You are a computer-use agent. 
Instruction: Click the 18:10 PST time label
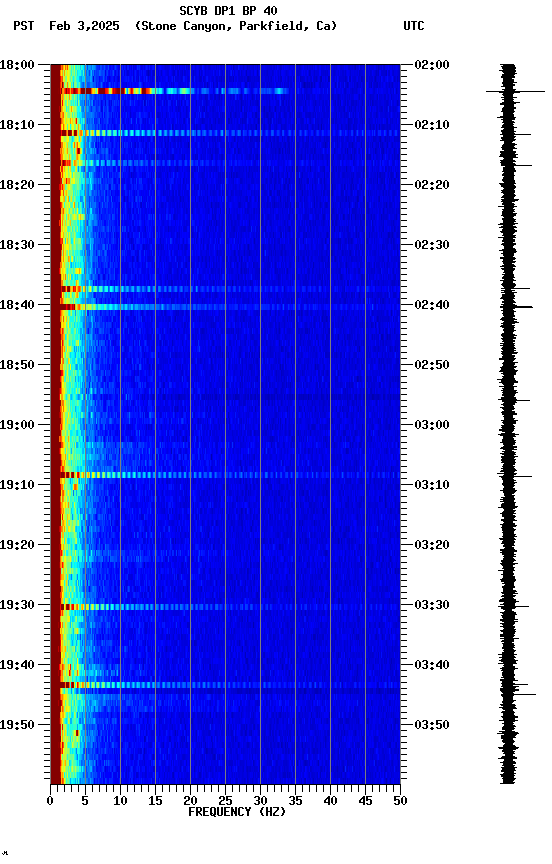coord(17,125)
